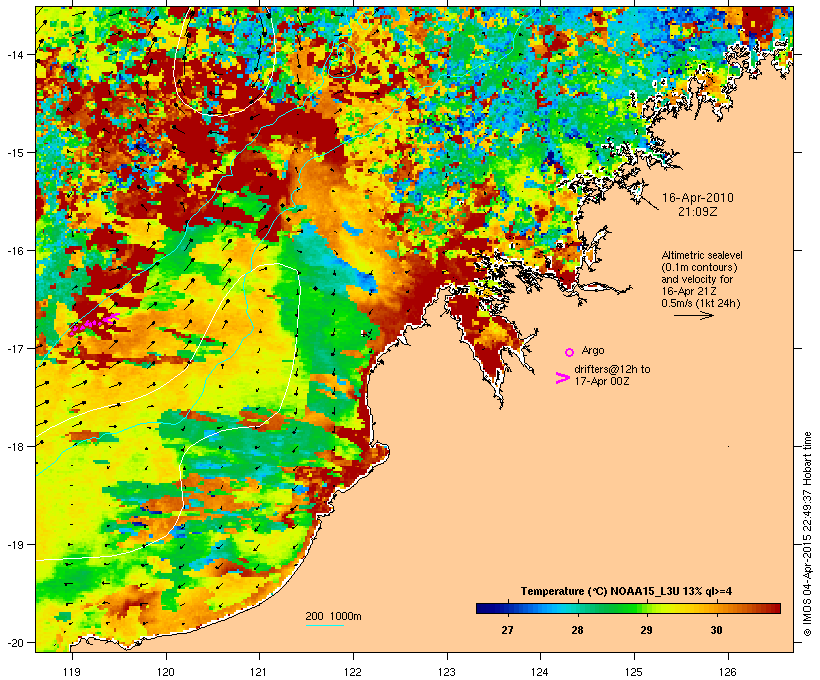Click the 'drifters@12h to' legend label
Image resolution: width=820 pixels, height=680 pixels.
[x=612, y=369]
